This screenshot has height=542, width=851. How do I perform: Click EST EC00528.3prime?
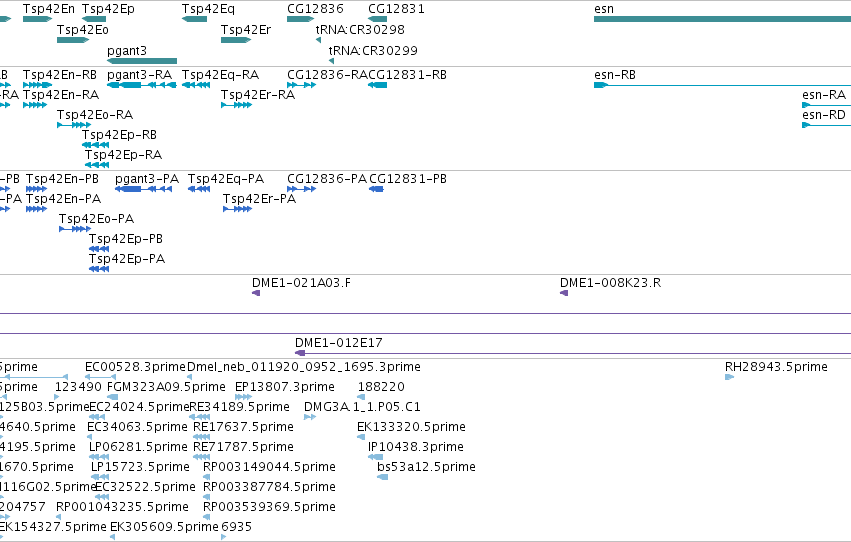(x=100, y=377)
